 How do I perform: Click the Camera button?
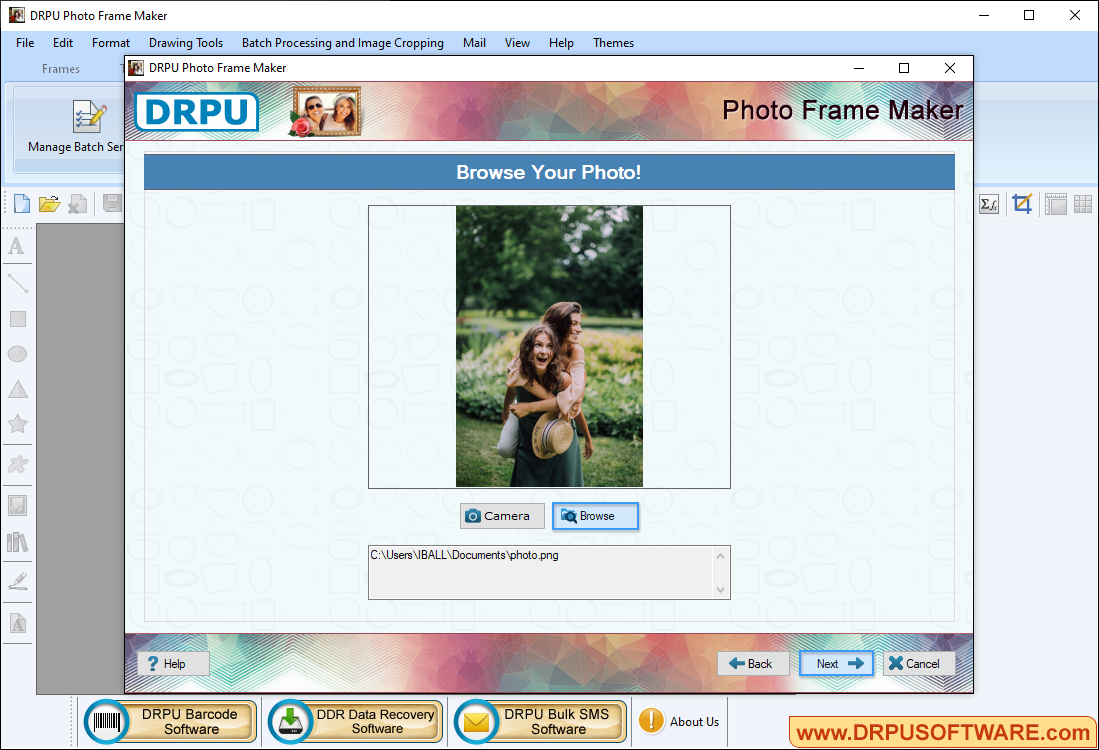502,516
